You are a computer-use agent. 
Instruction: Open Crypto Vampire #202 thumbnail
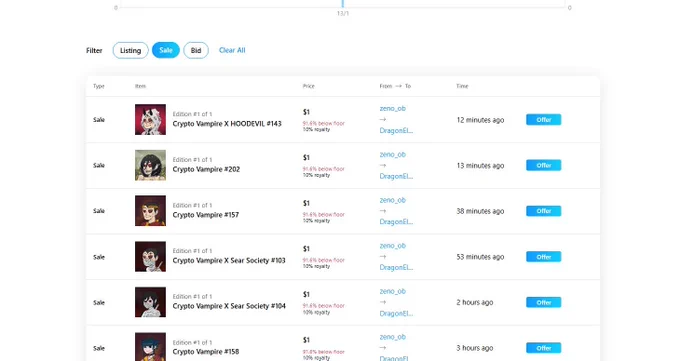click(150, 165)
